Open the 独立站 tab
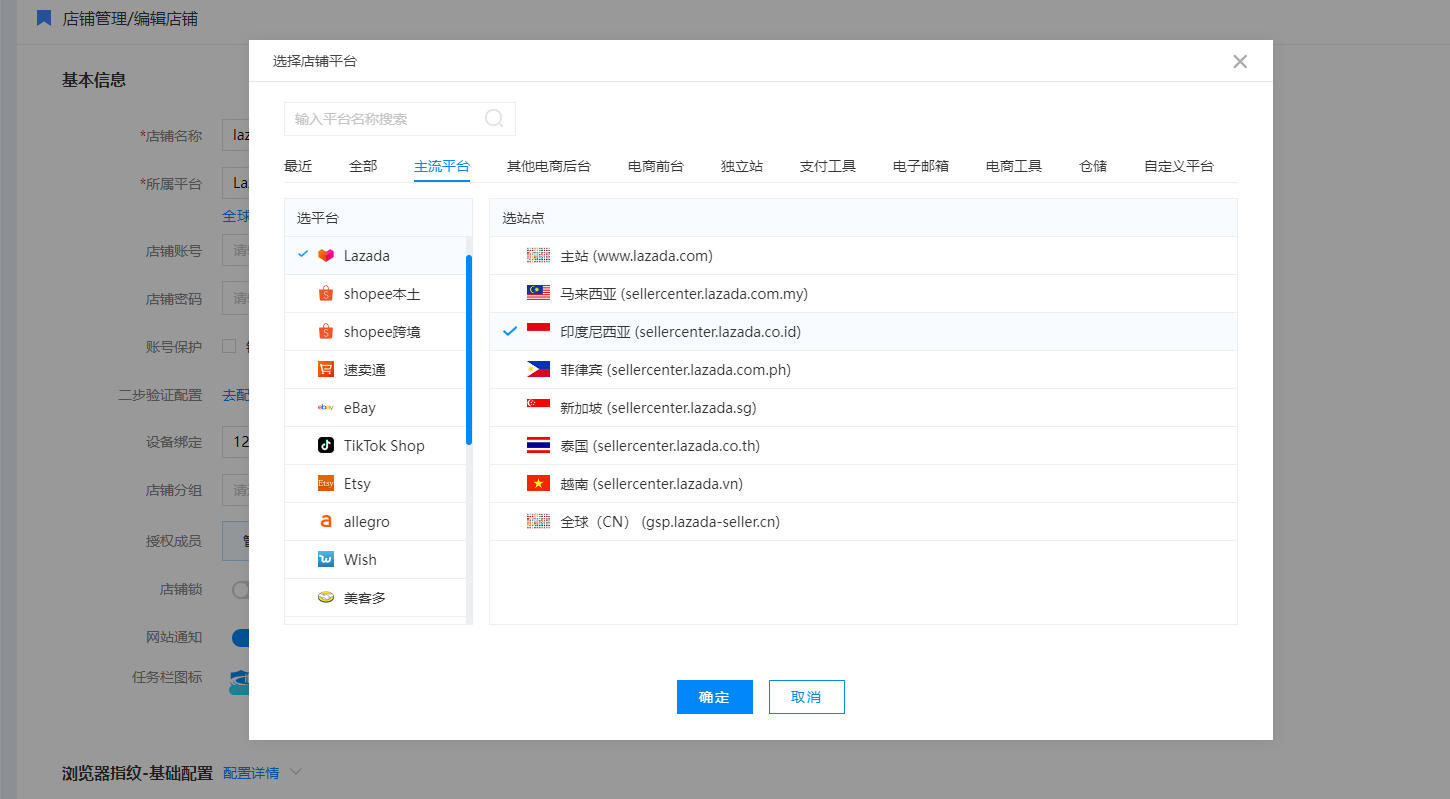 pyautogui.click(x=741, y=166)
